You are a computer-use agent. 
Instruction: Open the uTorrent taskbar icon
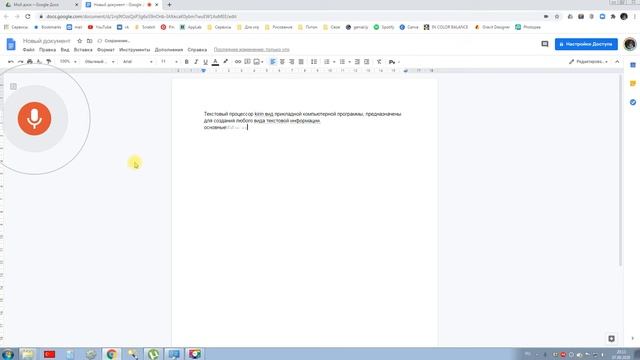[153, 354]
